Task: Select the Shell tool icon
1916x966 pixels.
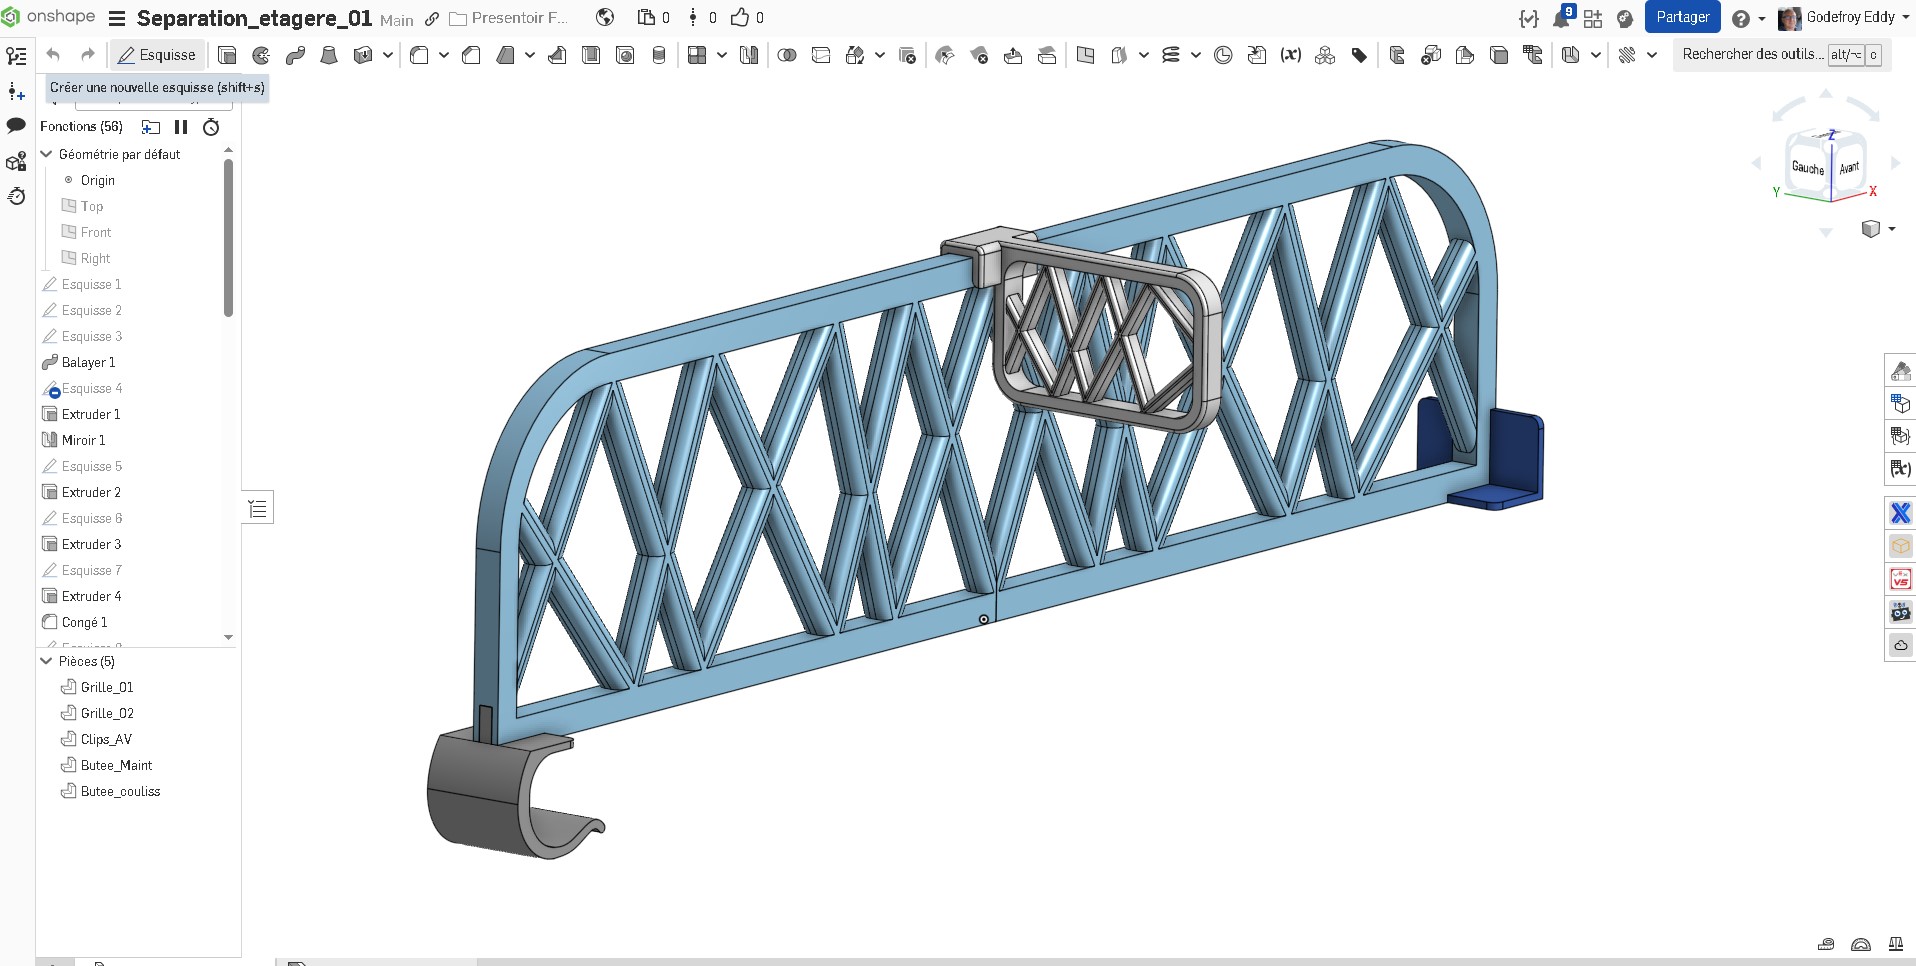Action: point(591,55)
